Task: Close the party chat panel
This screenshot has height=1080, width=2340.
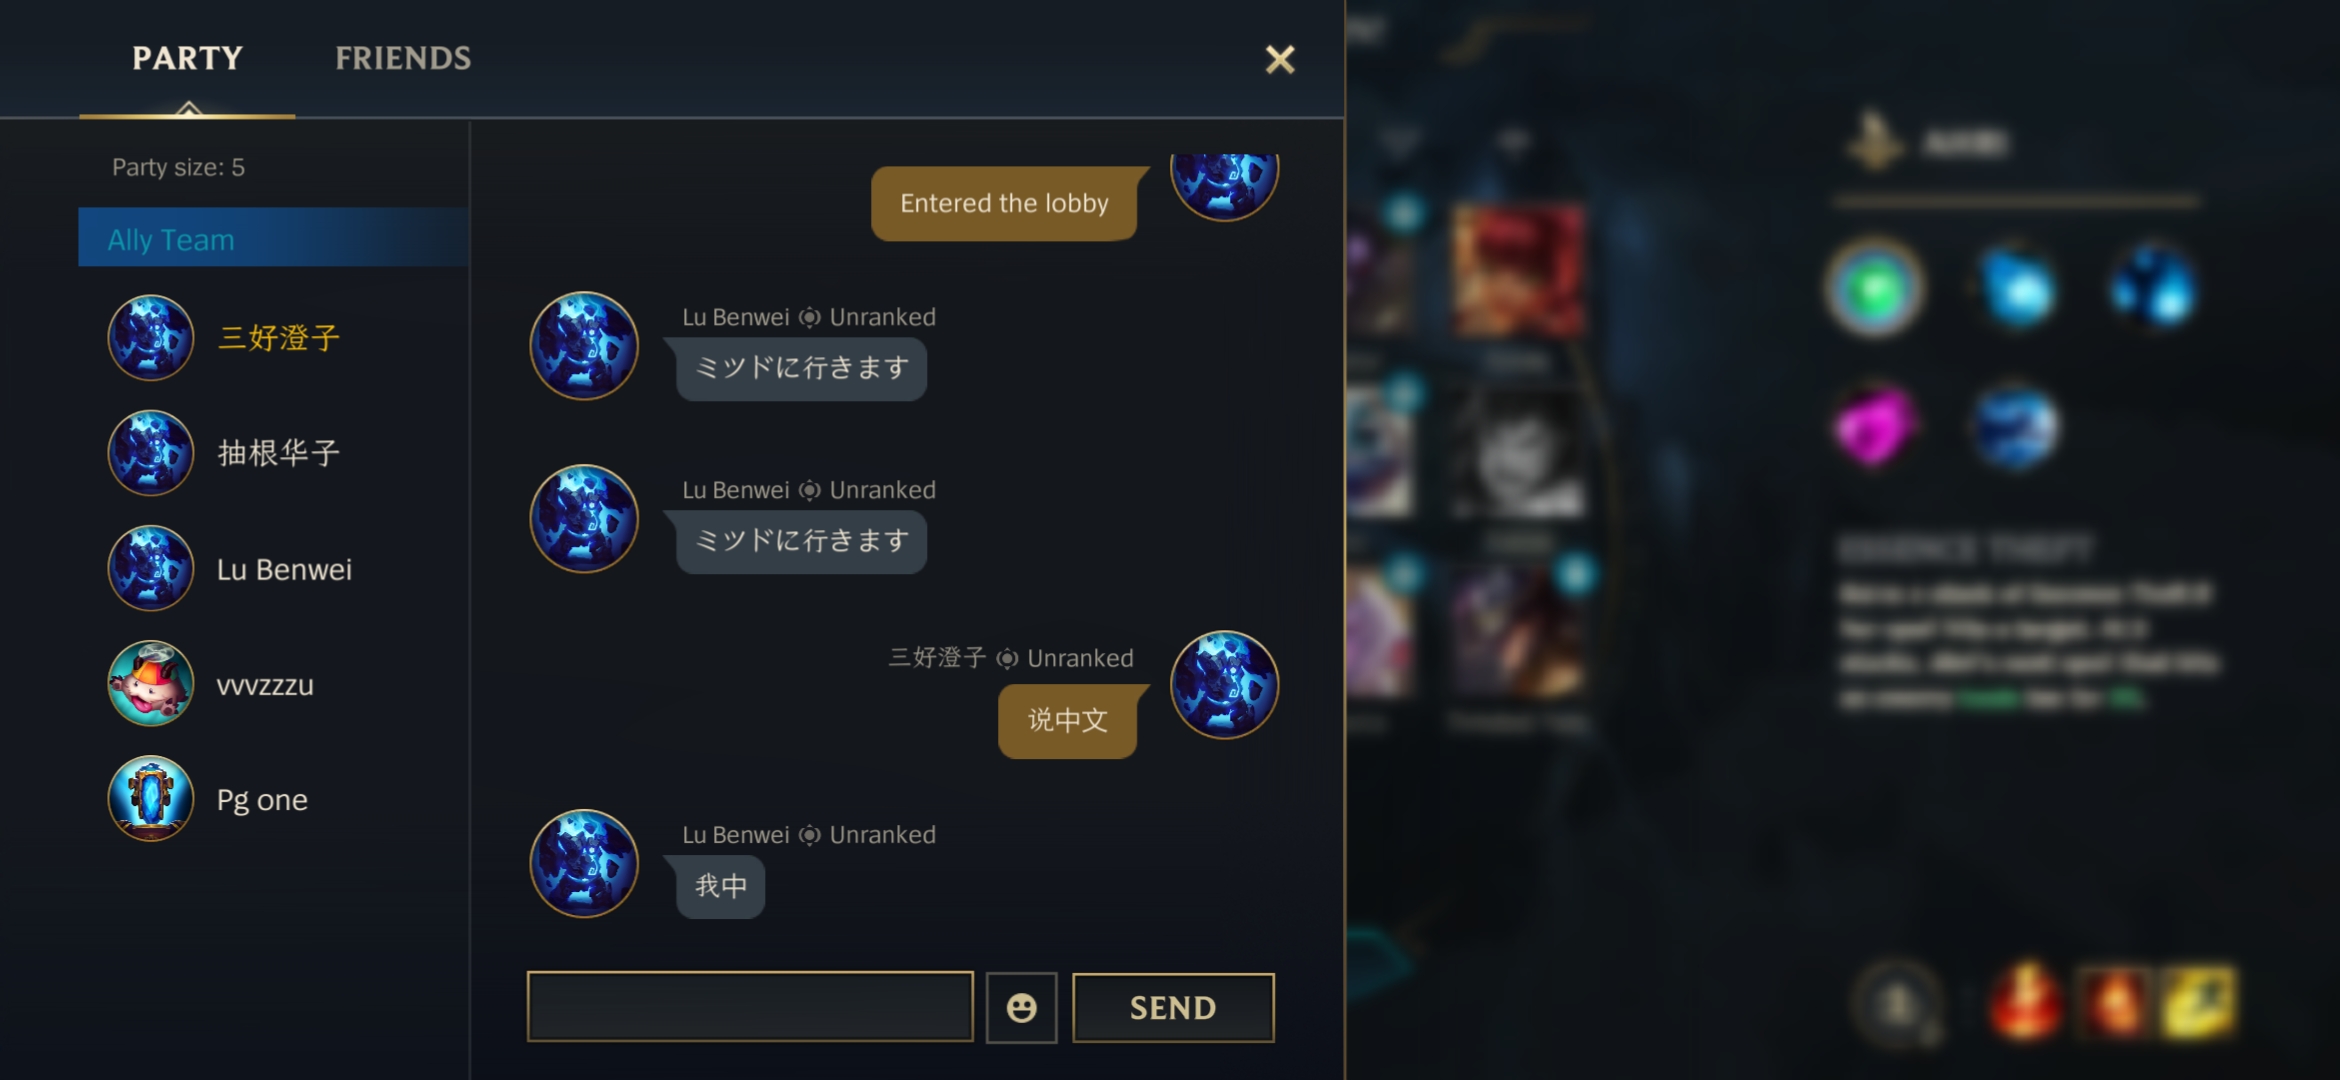Action: [1280, 59]
